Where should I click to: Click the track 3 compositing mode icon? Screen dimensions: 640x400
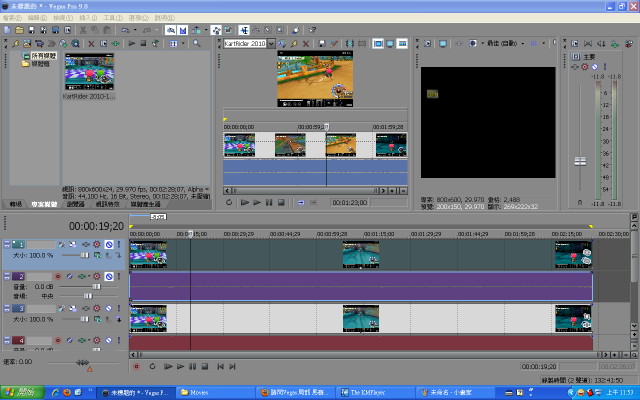tap(98, 319)
